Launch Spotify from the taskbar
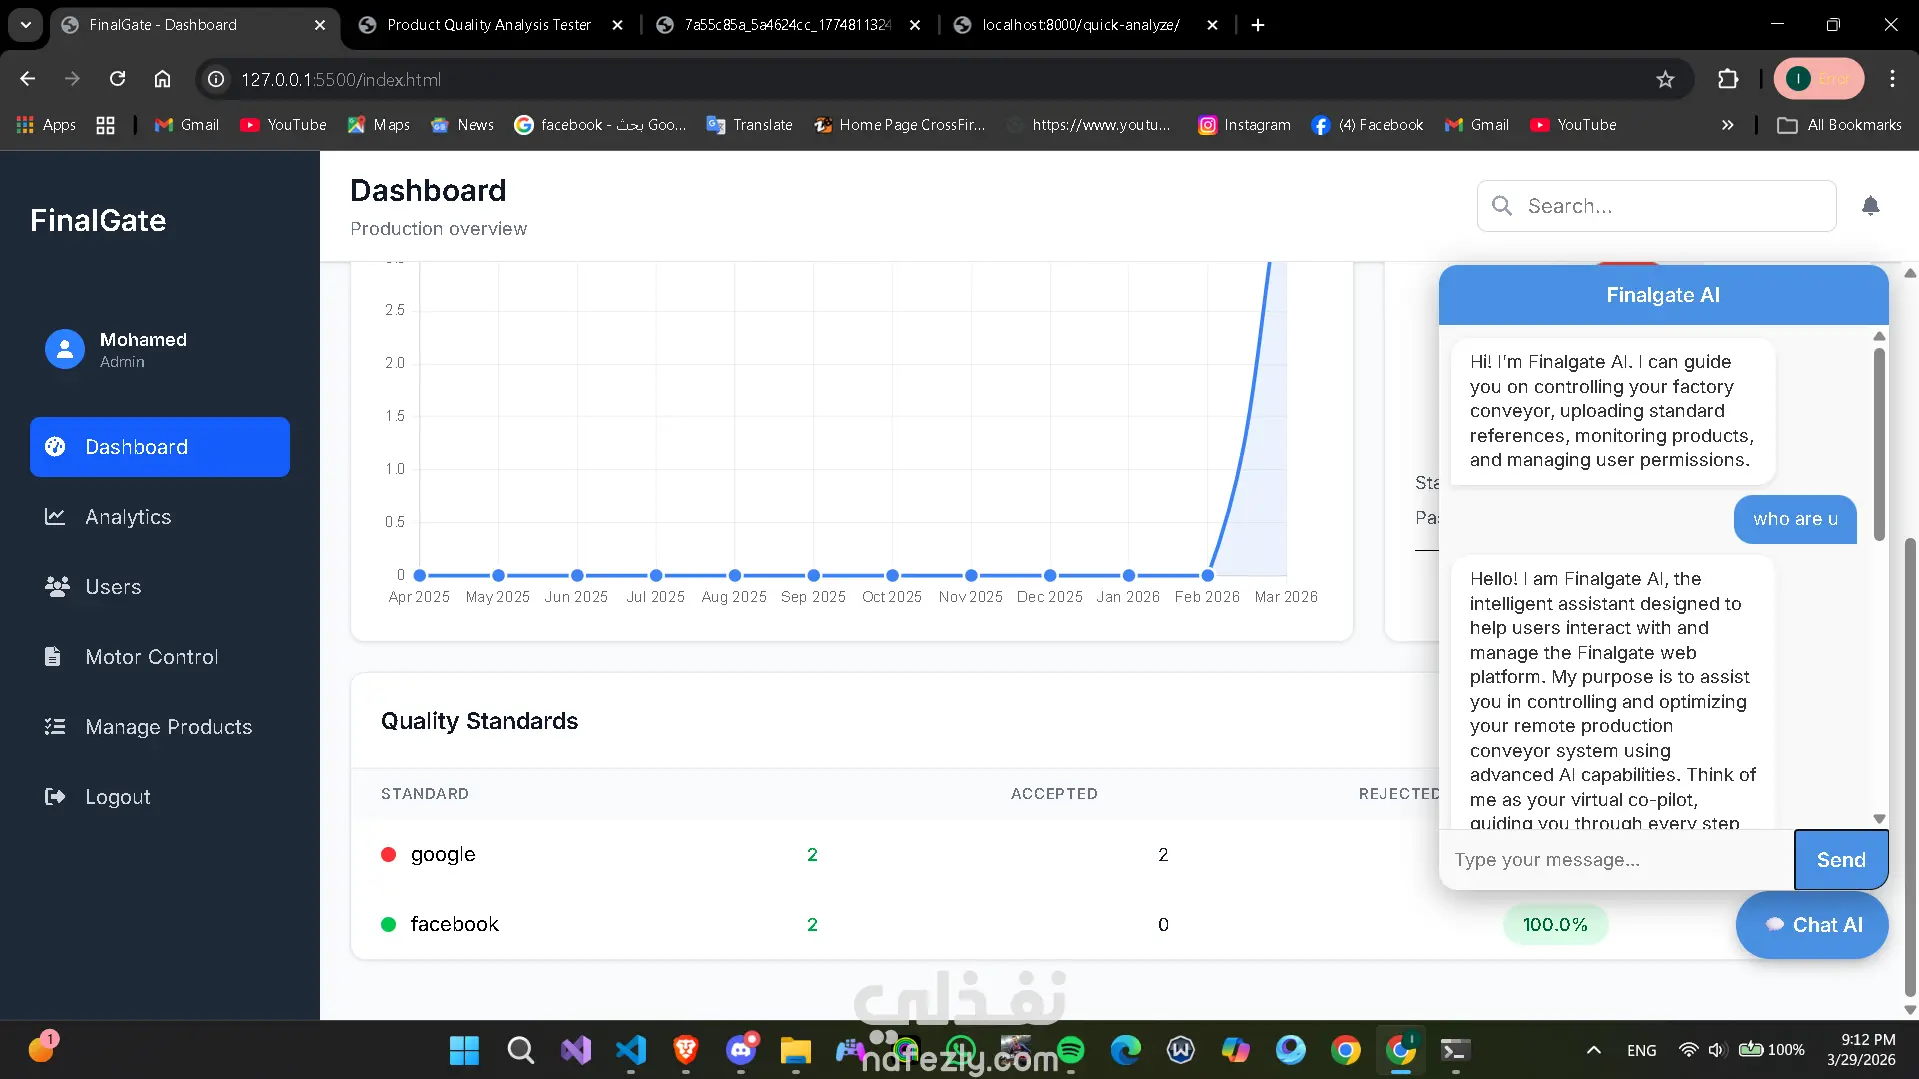This screenshot has height=1079, width=1919. (x=1070, y=1050)
